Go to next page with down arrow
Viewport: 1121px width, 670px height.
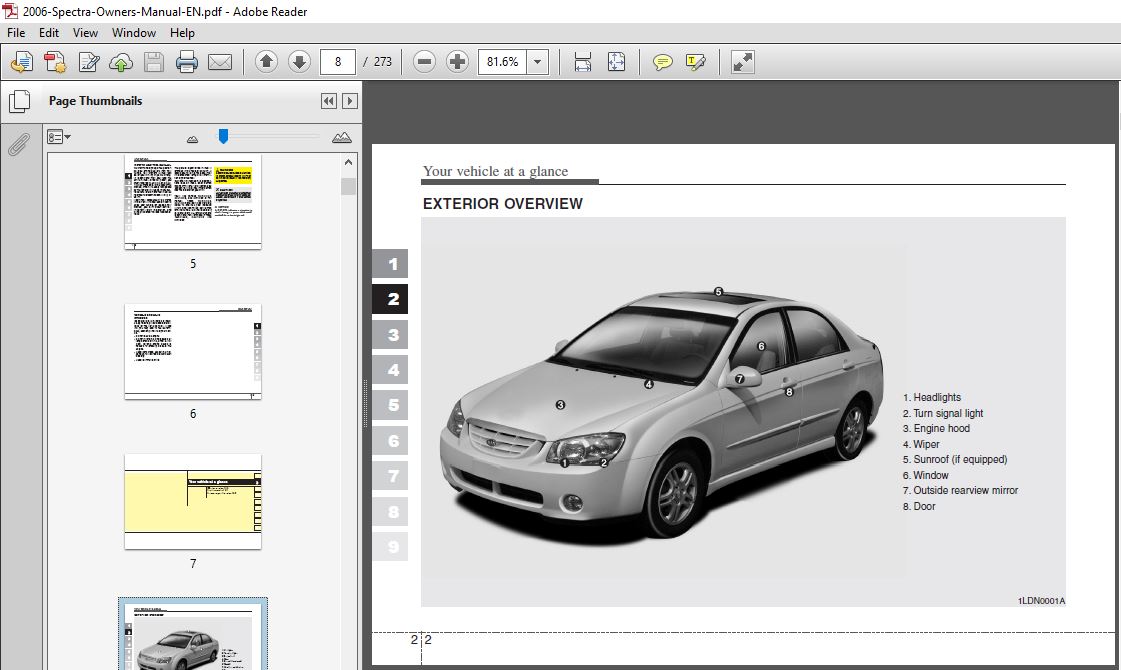pos(299,62)
